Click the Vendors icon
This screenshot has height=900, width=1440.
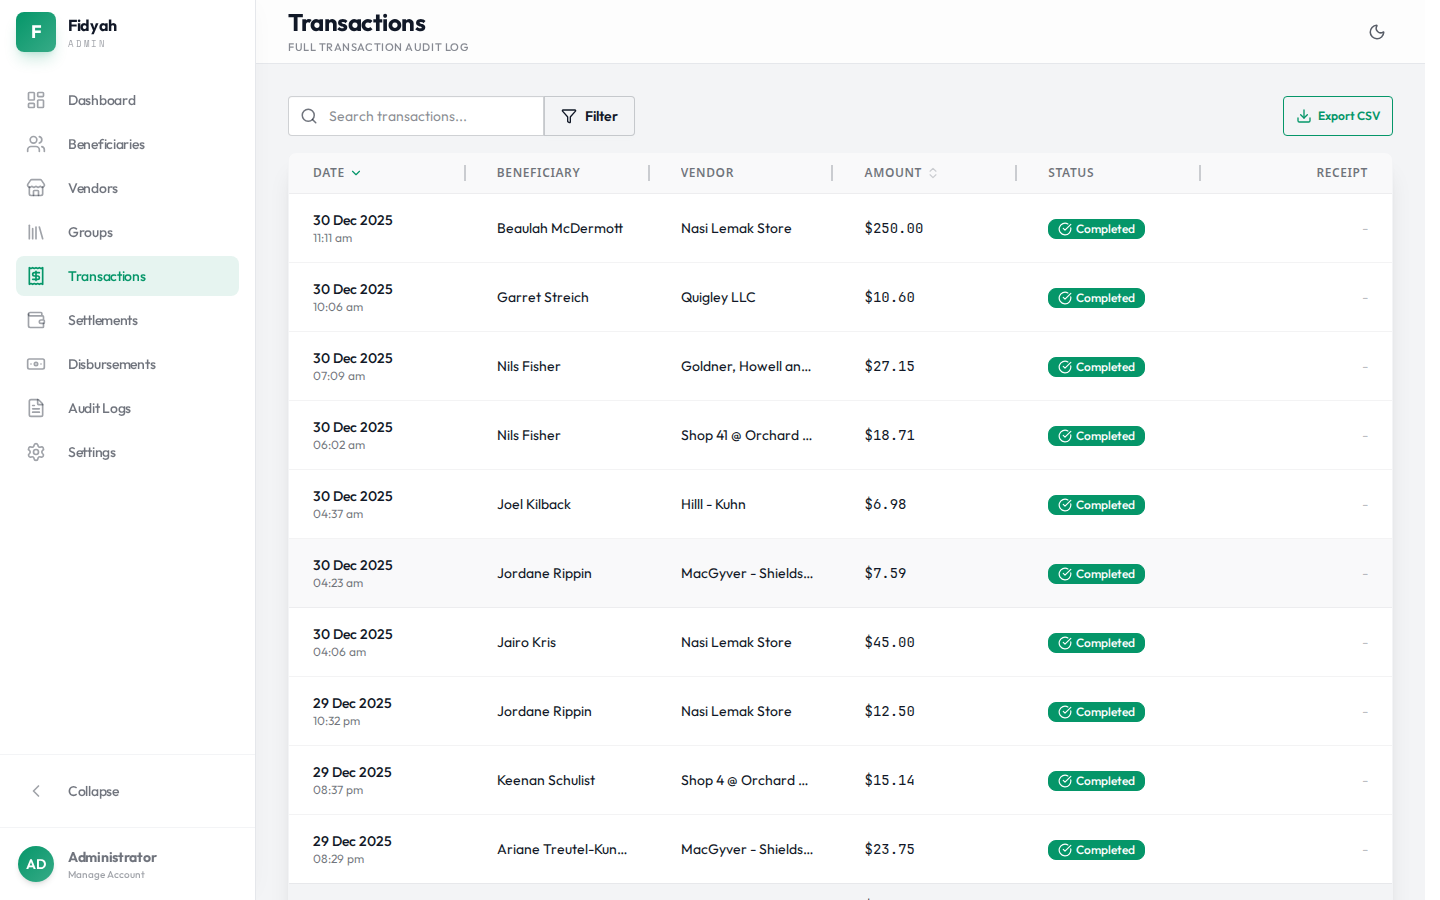[36, 188]
